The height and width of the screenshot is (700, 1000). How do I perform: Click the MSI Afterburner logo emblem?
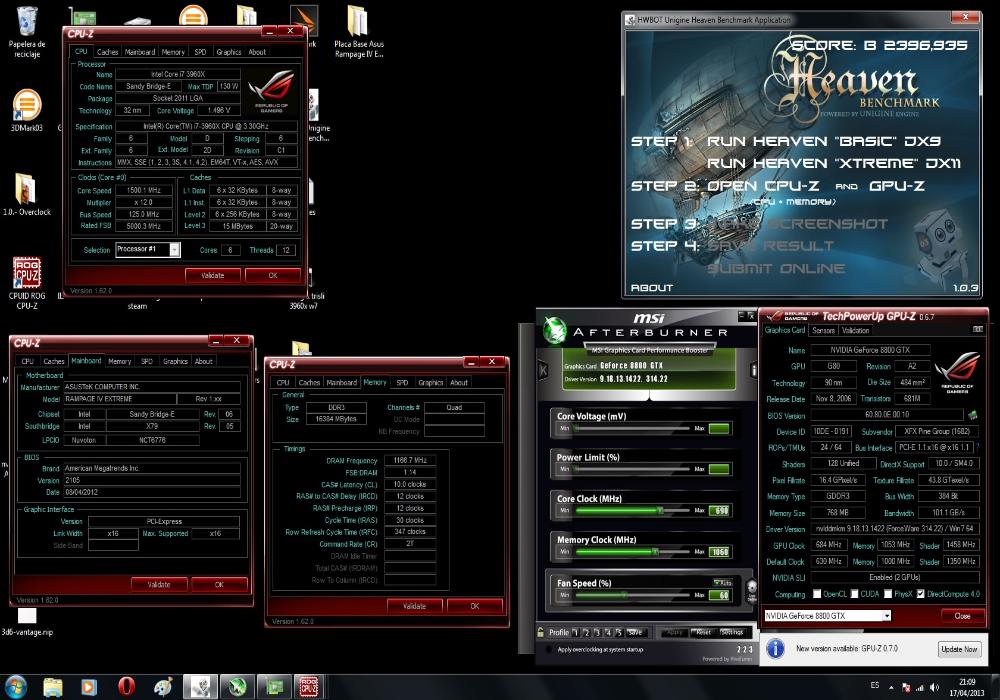pyautogui.click(x=555, y=330)
